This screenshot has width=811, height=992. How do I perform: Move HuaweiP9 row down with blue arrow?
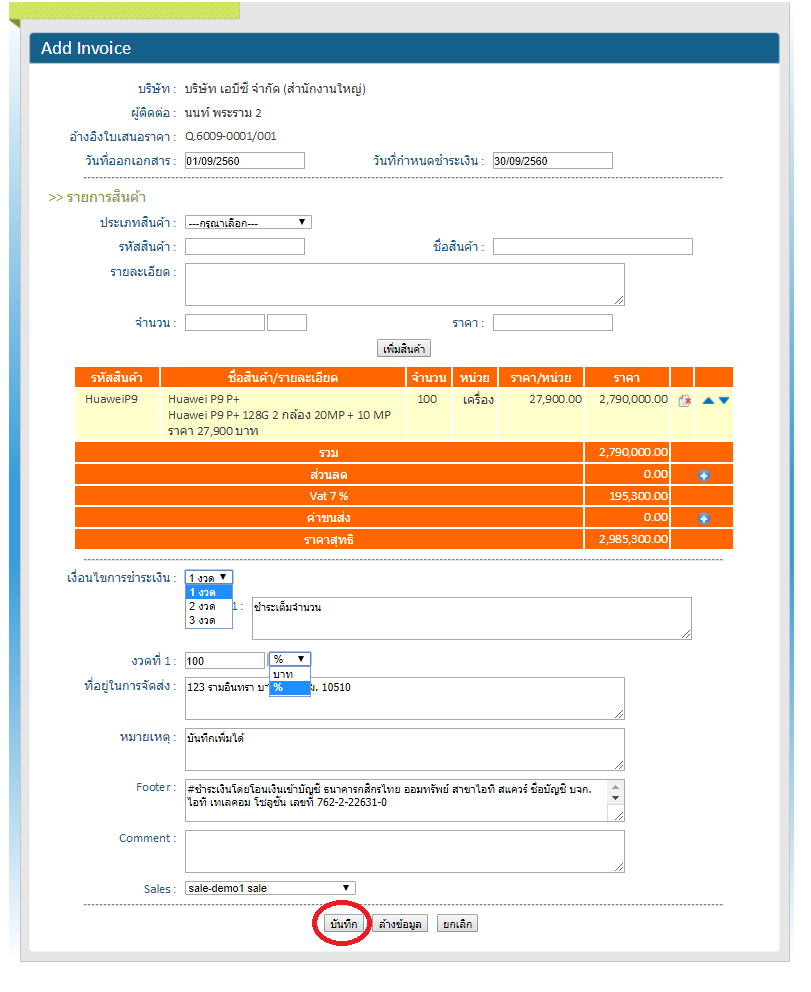tap(724, 400)
